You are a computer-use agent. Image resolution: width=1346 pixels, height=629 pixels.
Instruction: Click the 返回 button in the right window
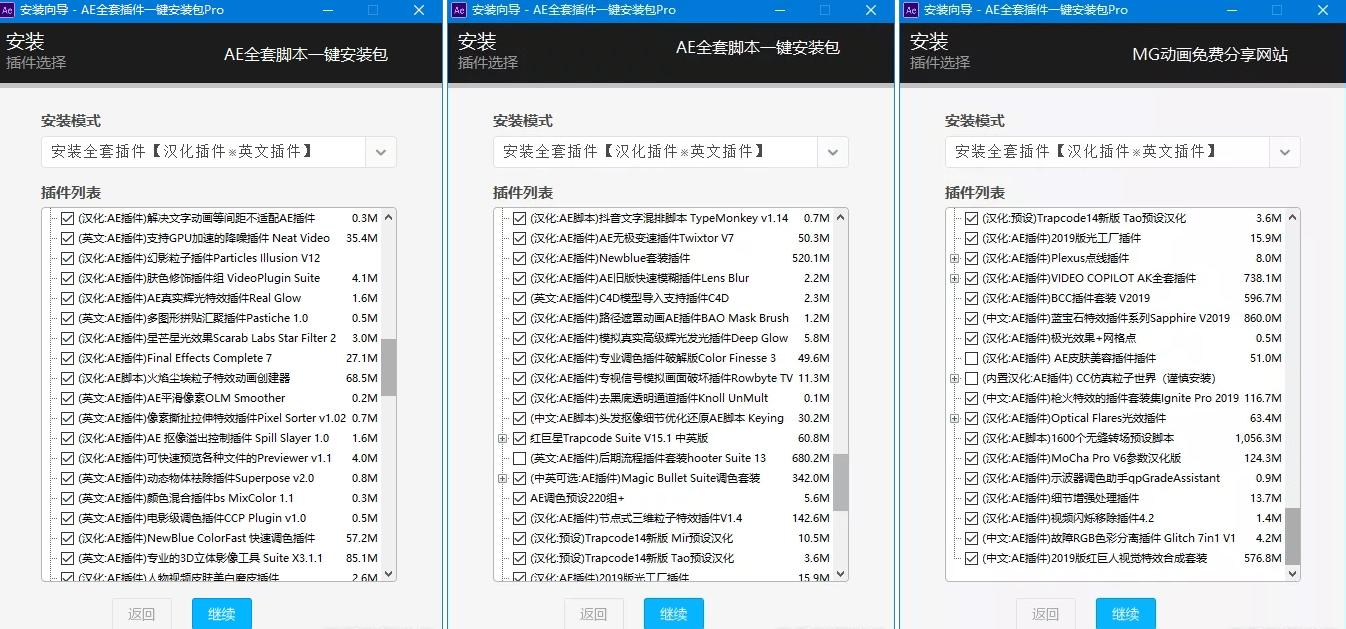click(x=1046, y=614)
